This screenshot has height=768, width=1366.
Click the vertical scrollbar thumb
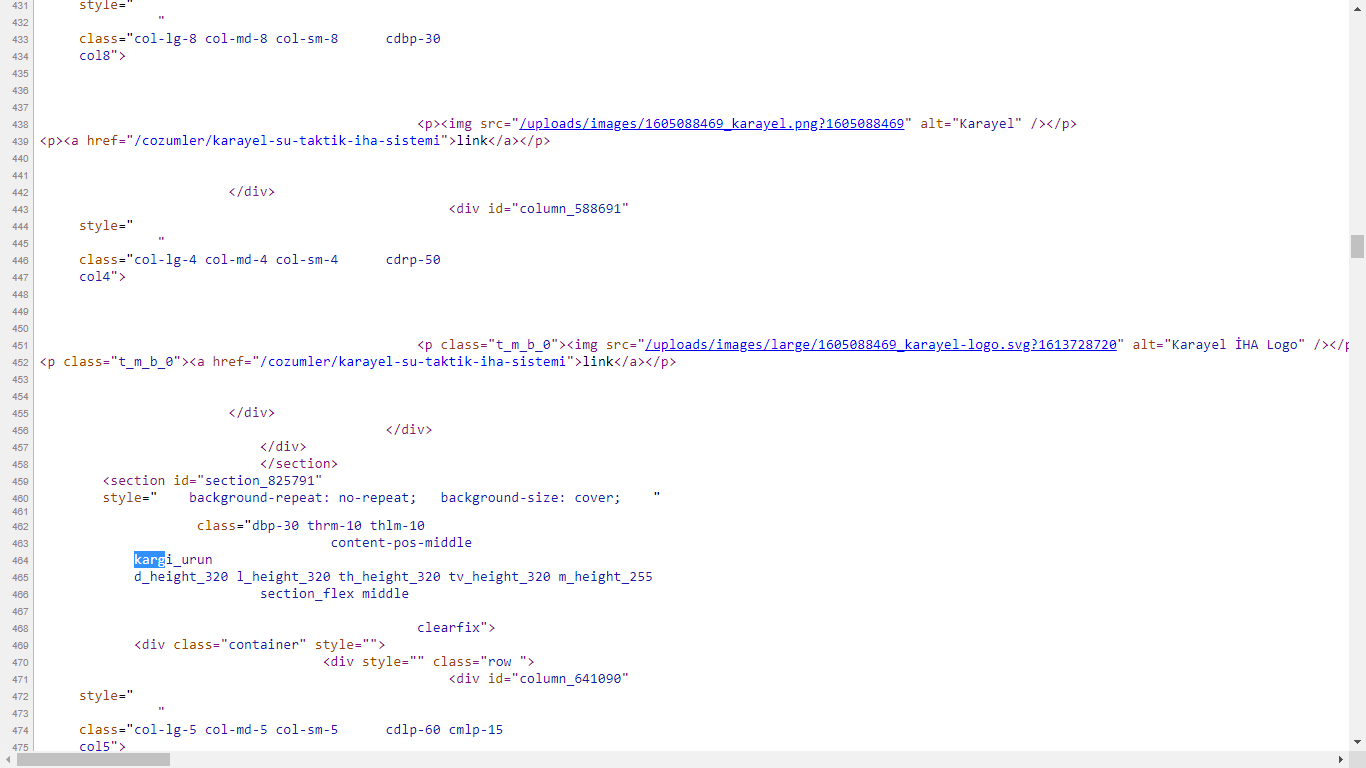pos(1357,246)
